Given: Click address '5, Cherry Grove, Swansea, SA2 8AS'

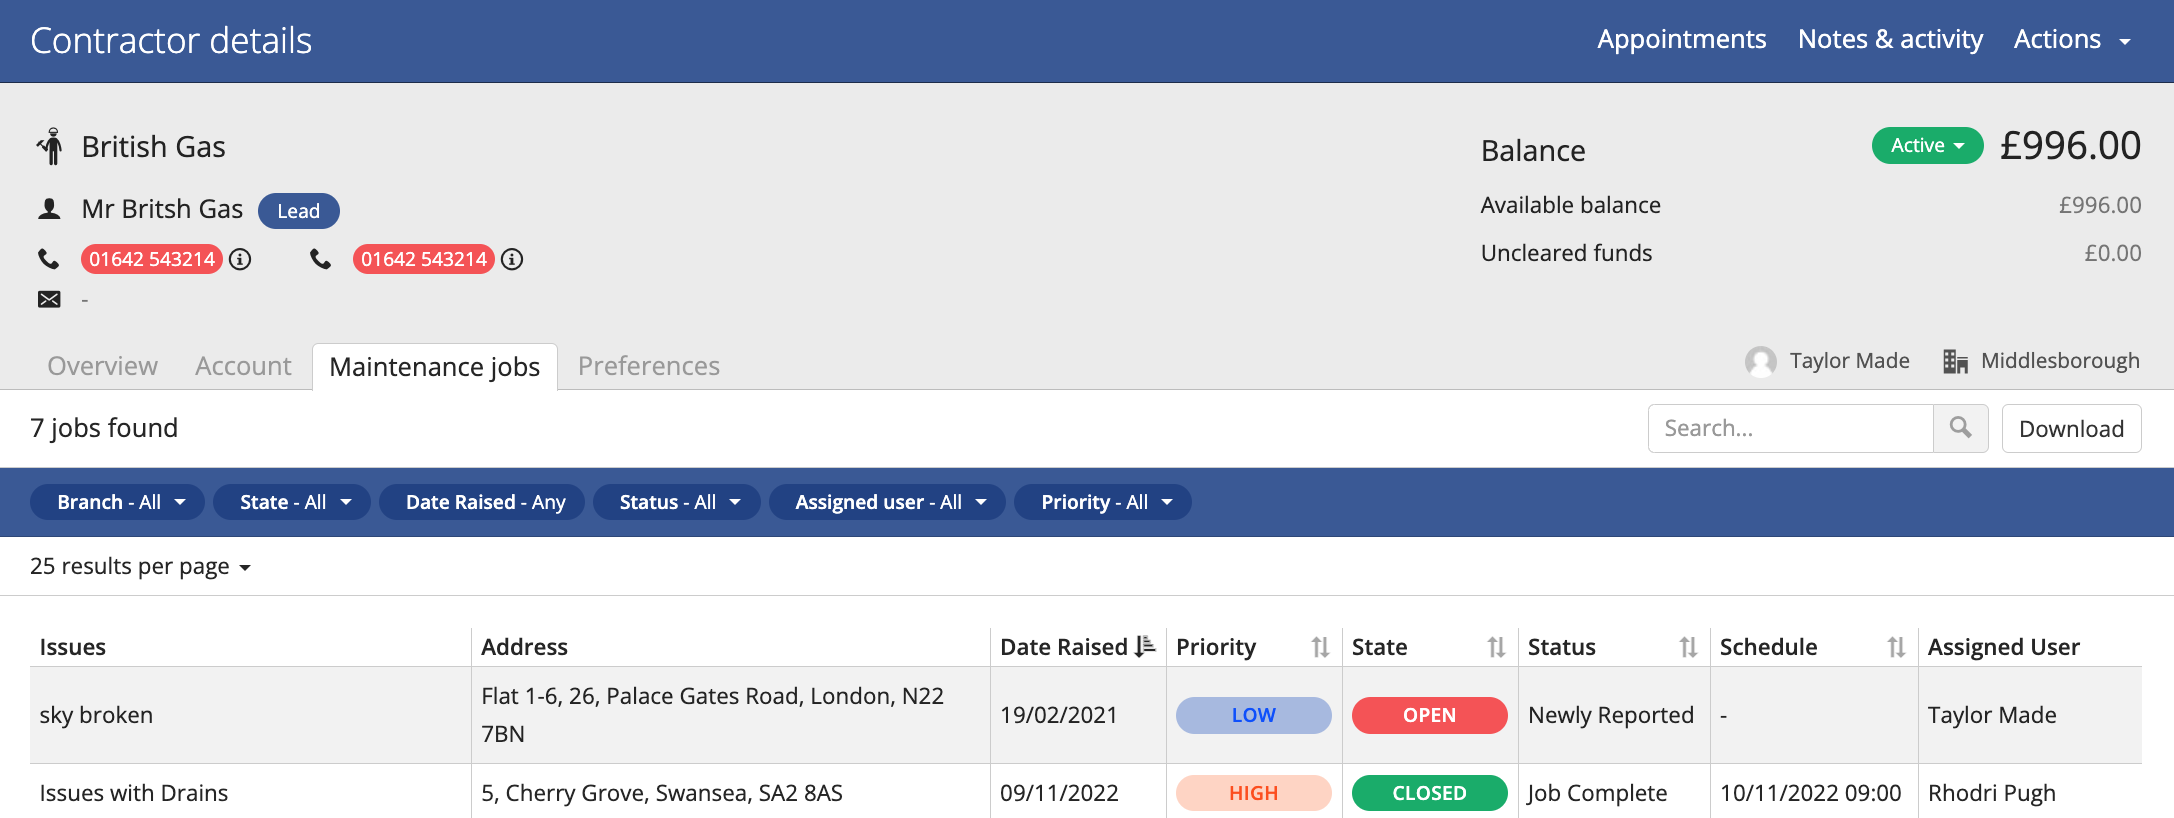Looking at the screenshot, I should pyautogui.click(x=662, y=793).
